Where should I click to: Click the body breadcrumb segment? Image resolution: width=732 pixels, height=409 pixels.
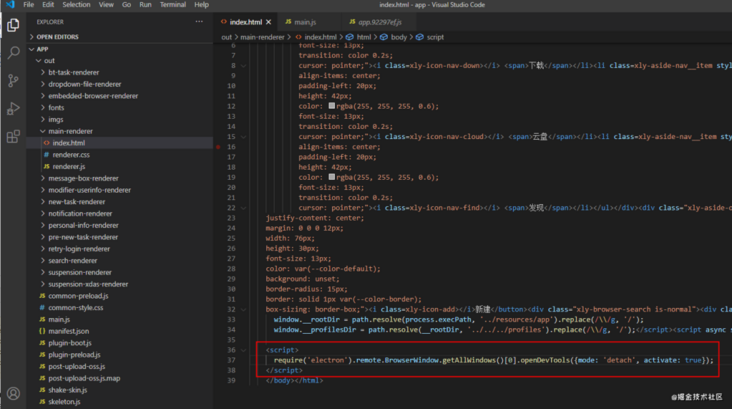click(x=398, y=37)
